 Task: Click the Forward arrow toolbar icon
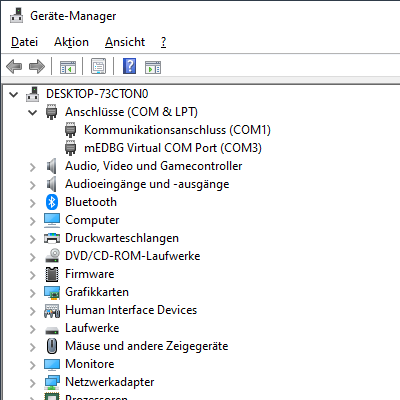click(37, 66)
